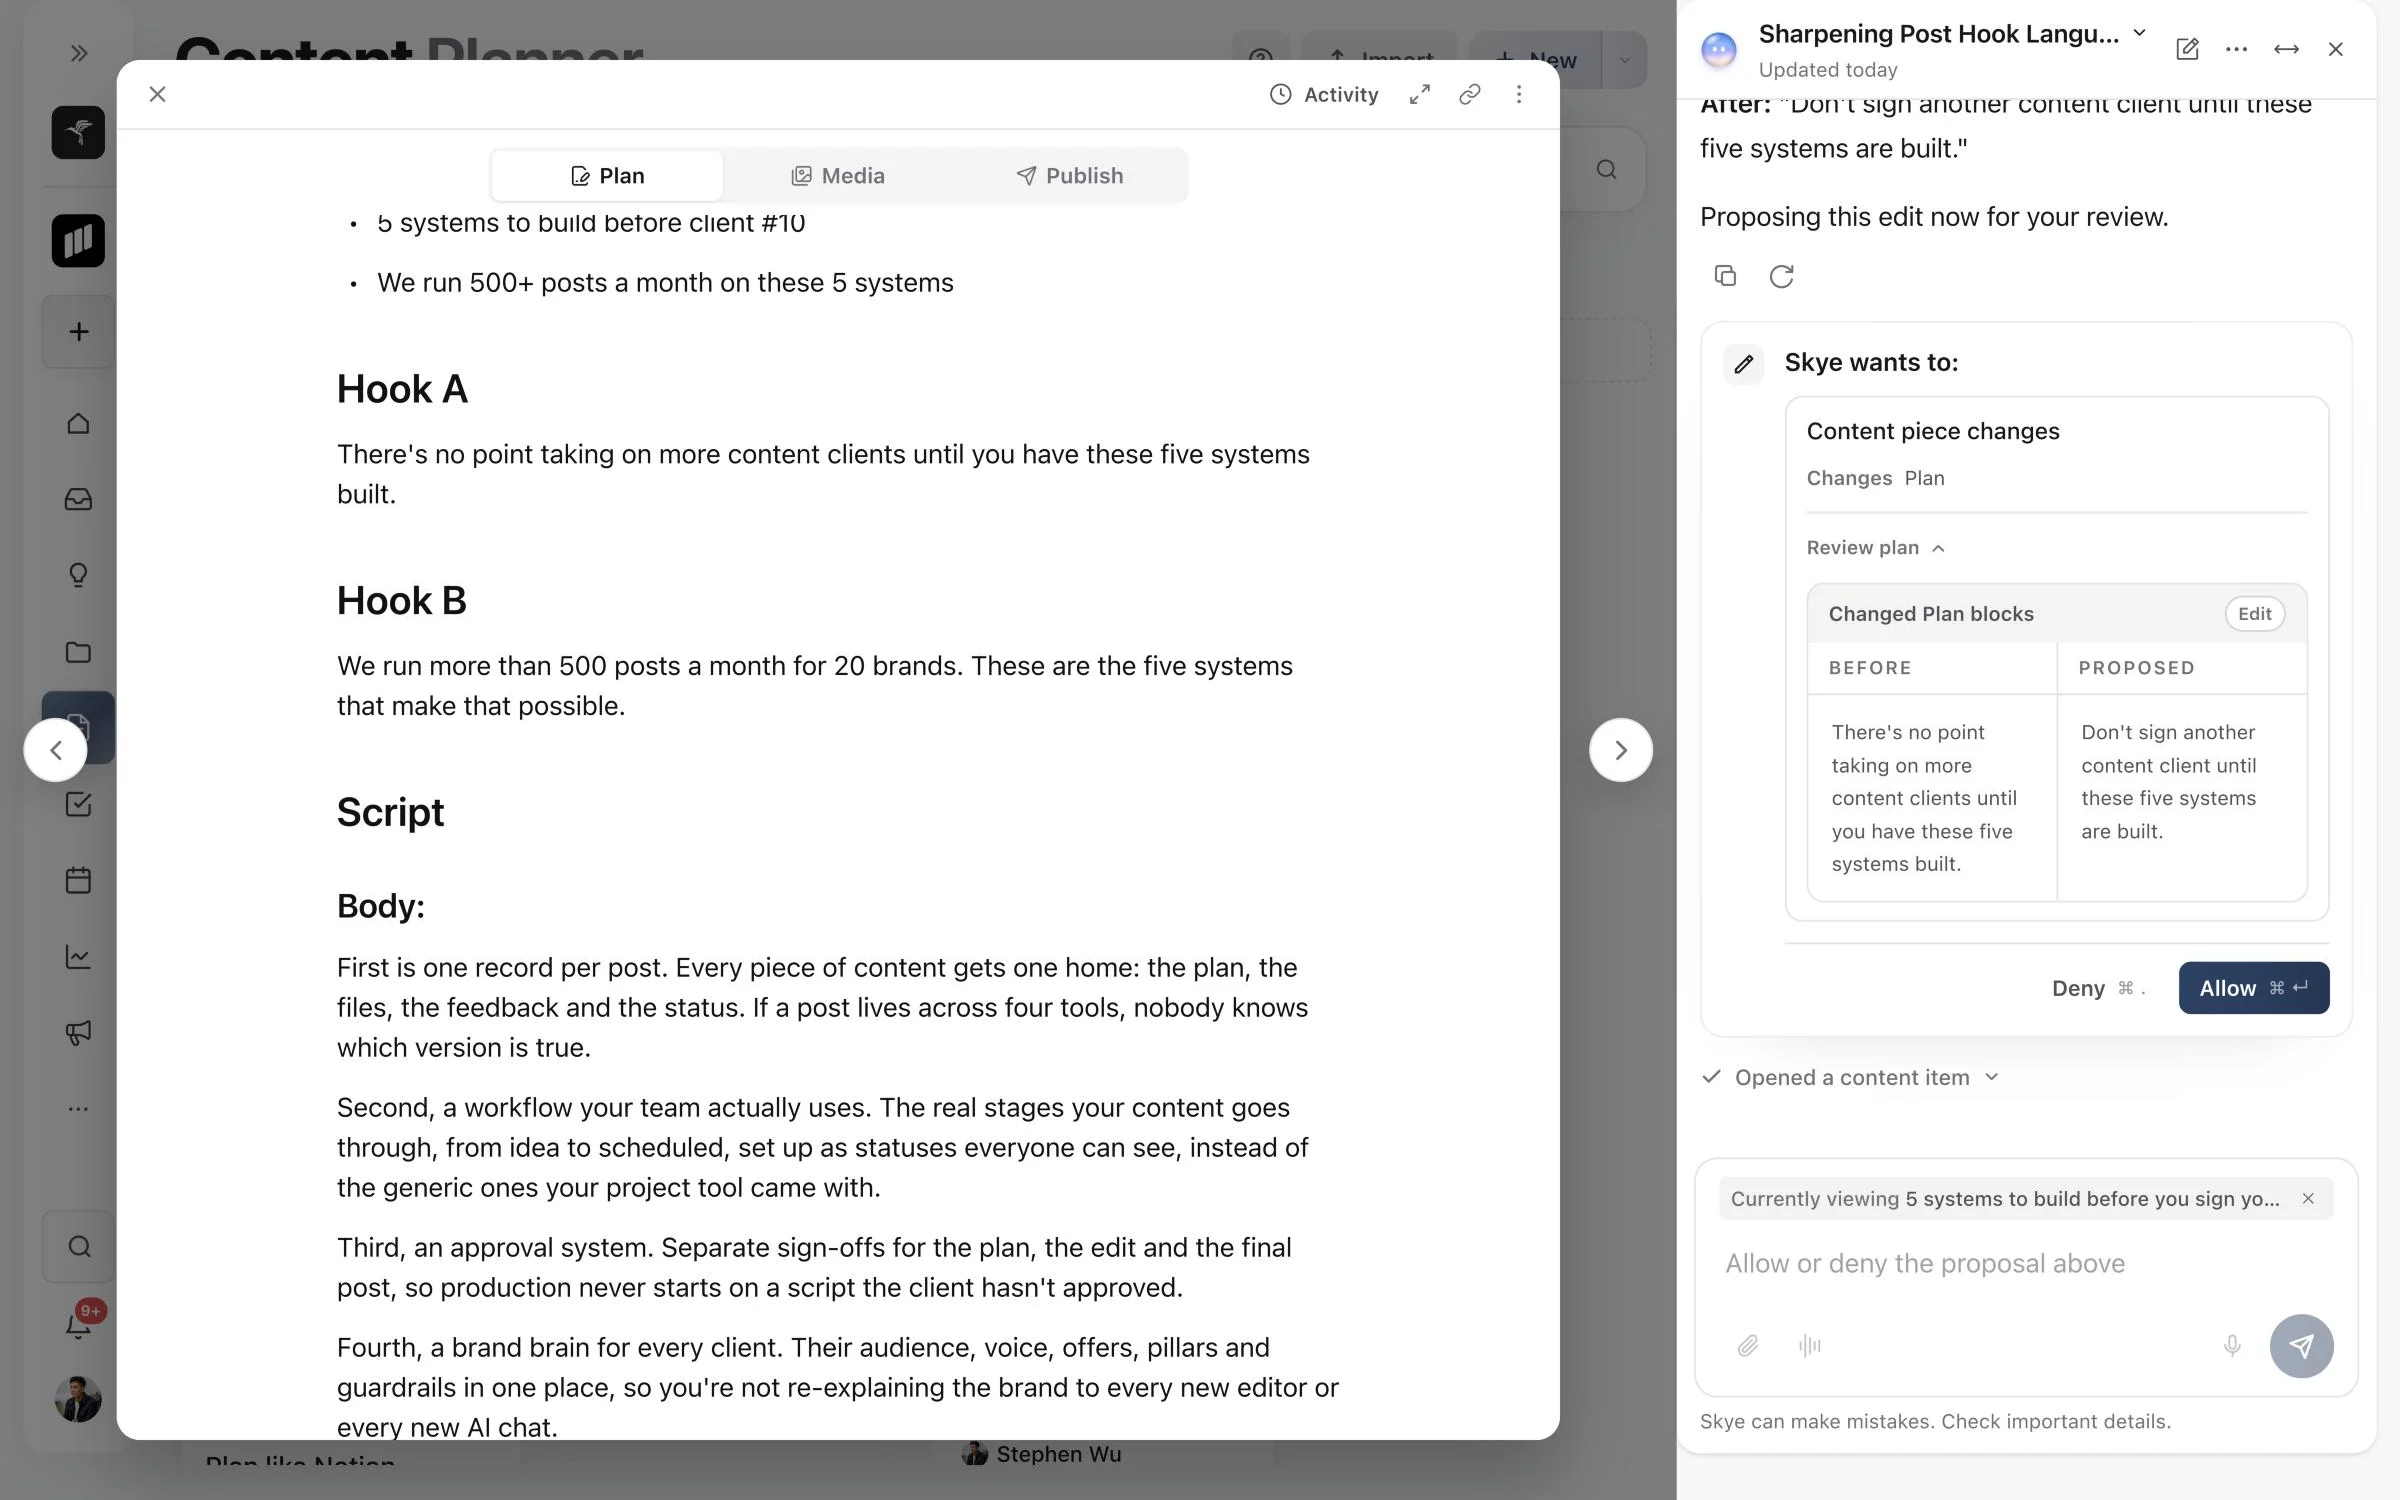Viewport: 2400px width, 1500px height.
Task: Switch to the Media tab
Action: click(838, 176)
